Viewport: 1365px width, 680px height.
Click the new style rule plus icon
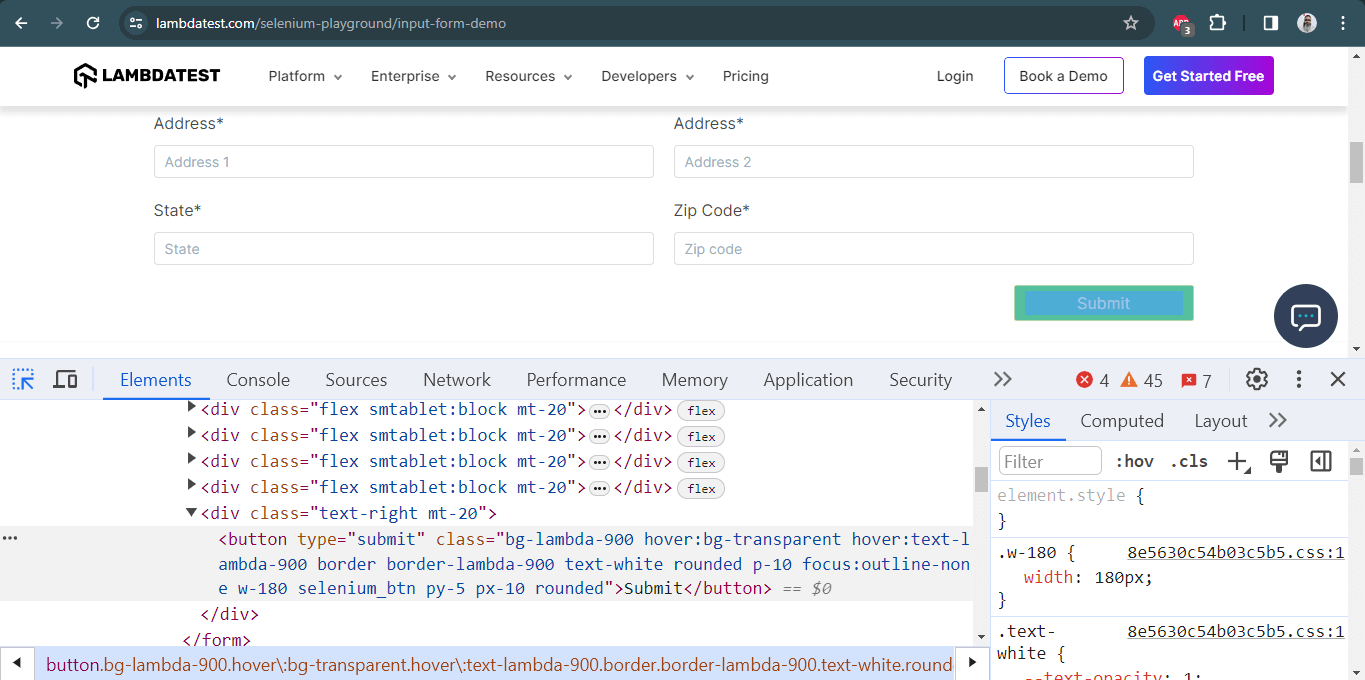pyautogui.click(x=1238, y=461)
